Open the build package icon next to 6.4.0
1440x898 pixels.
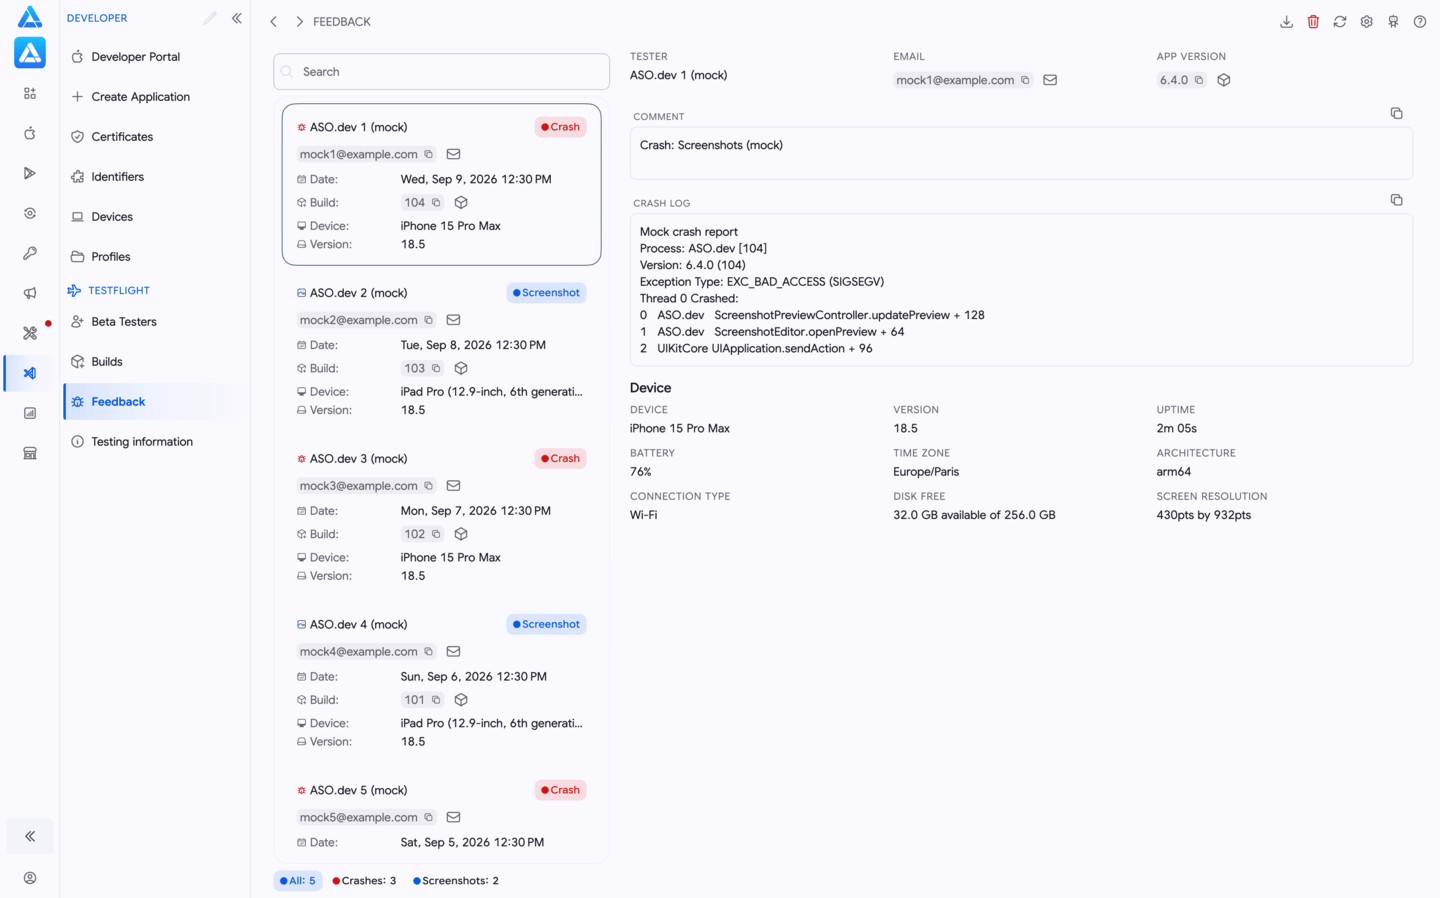1224,80
